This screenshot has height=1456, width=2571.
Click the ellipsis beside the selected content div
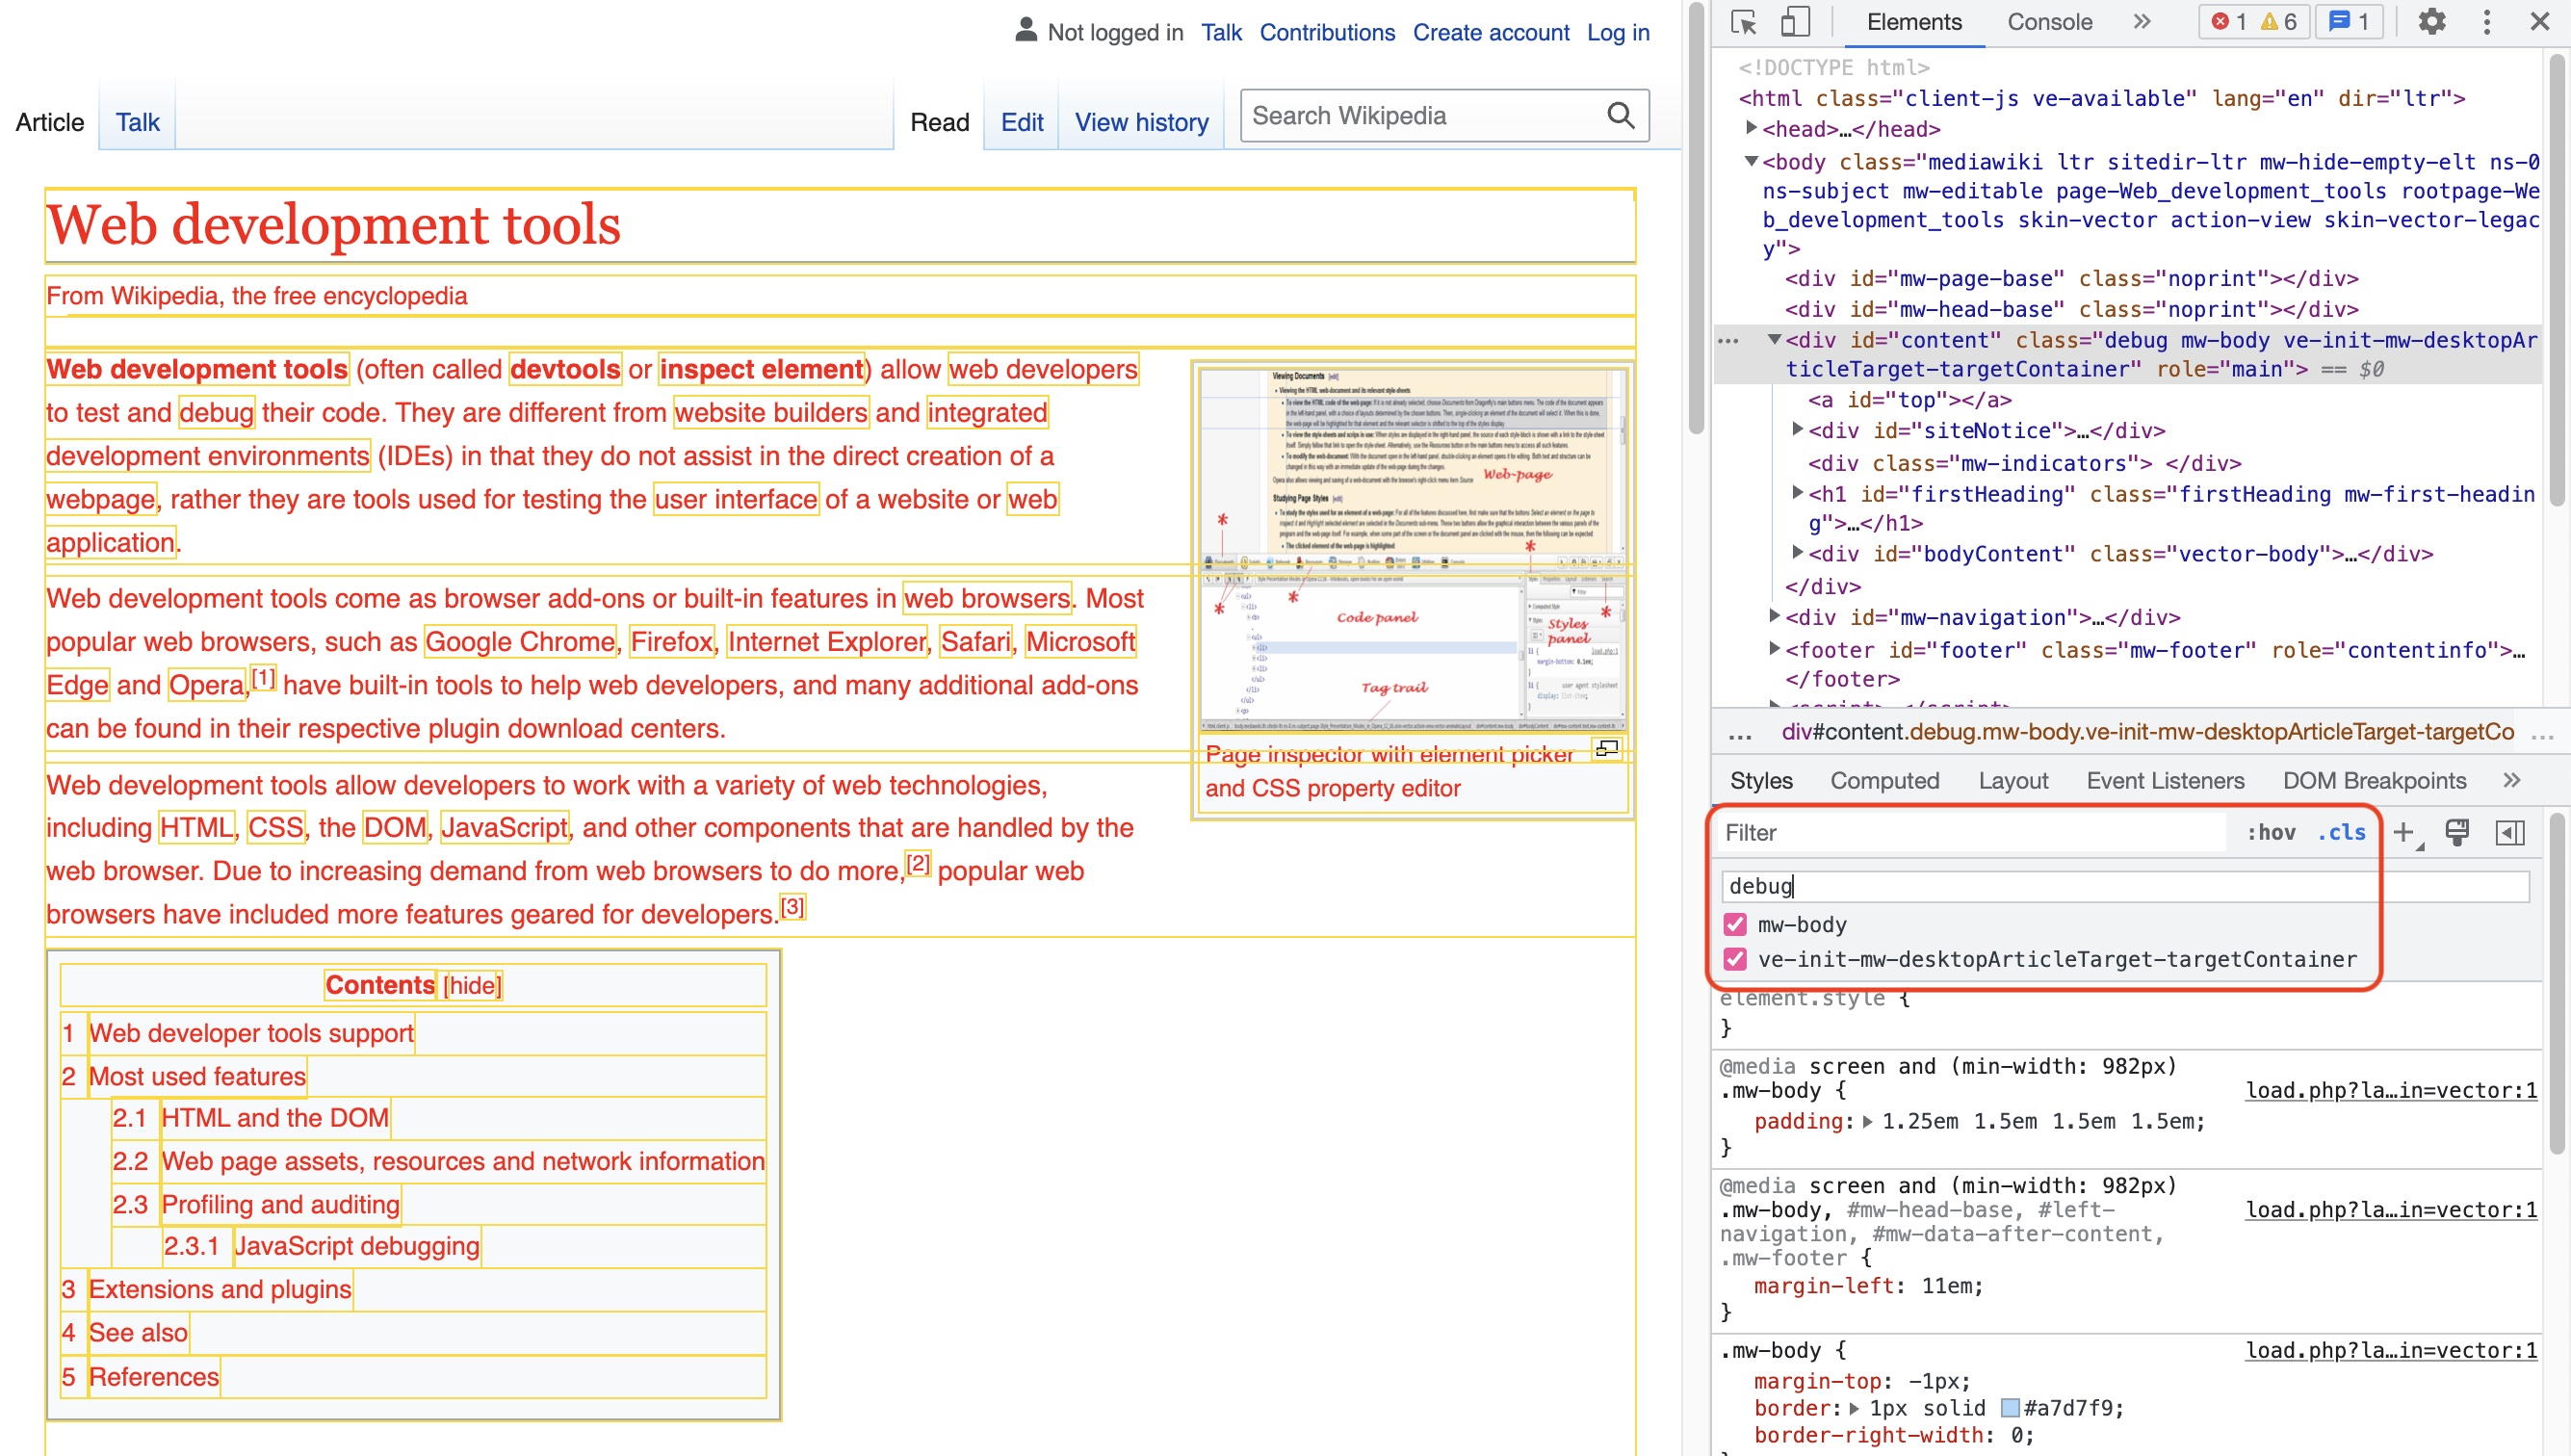point(1728,341)
